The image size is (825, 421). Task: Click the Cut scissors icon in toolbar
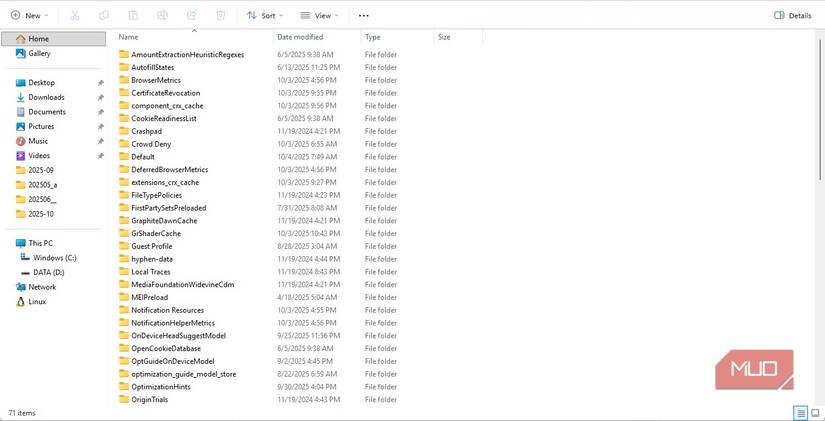[x=76, y=16]
